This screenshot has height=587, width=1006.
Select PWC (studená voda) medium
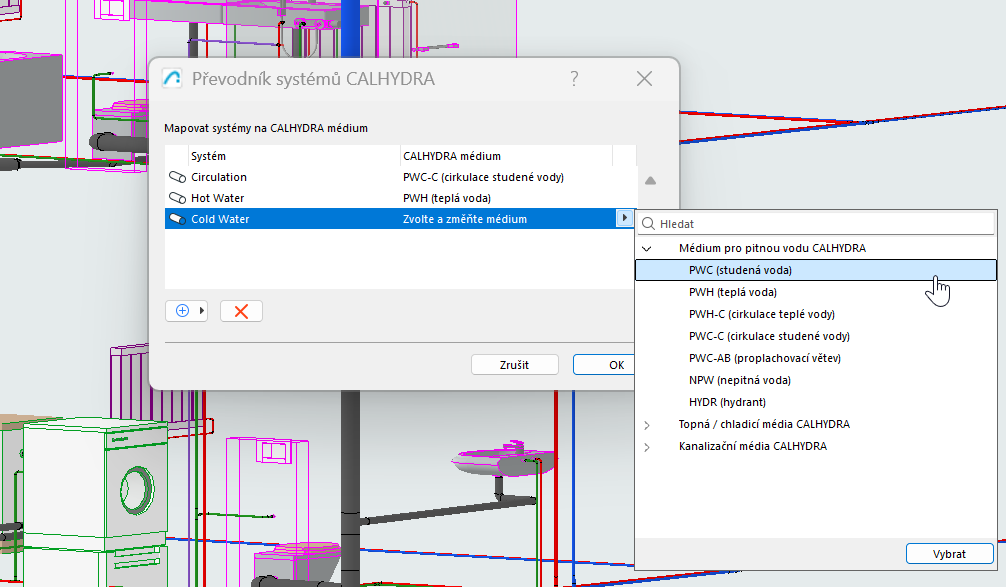point(815,270)
